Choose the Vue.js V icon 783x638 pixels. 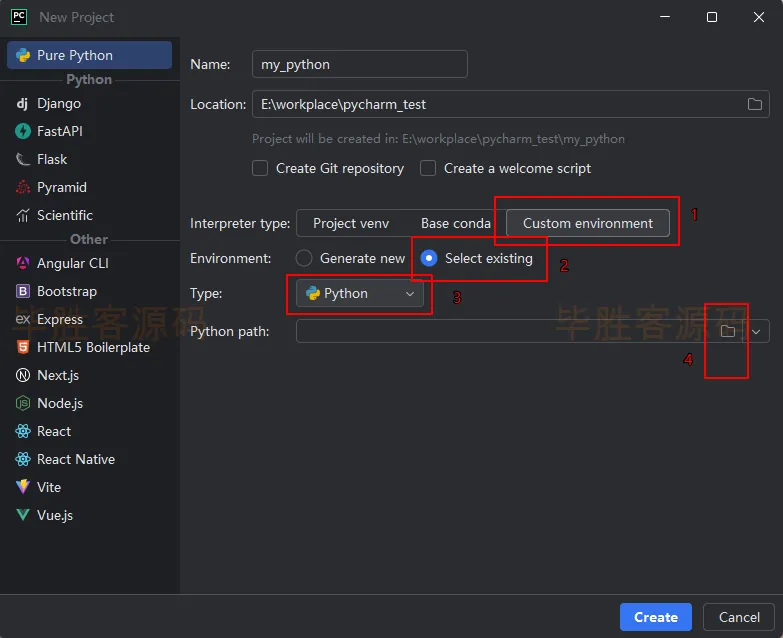pyautogui.click(x=22, y=515)
